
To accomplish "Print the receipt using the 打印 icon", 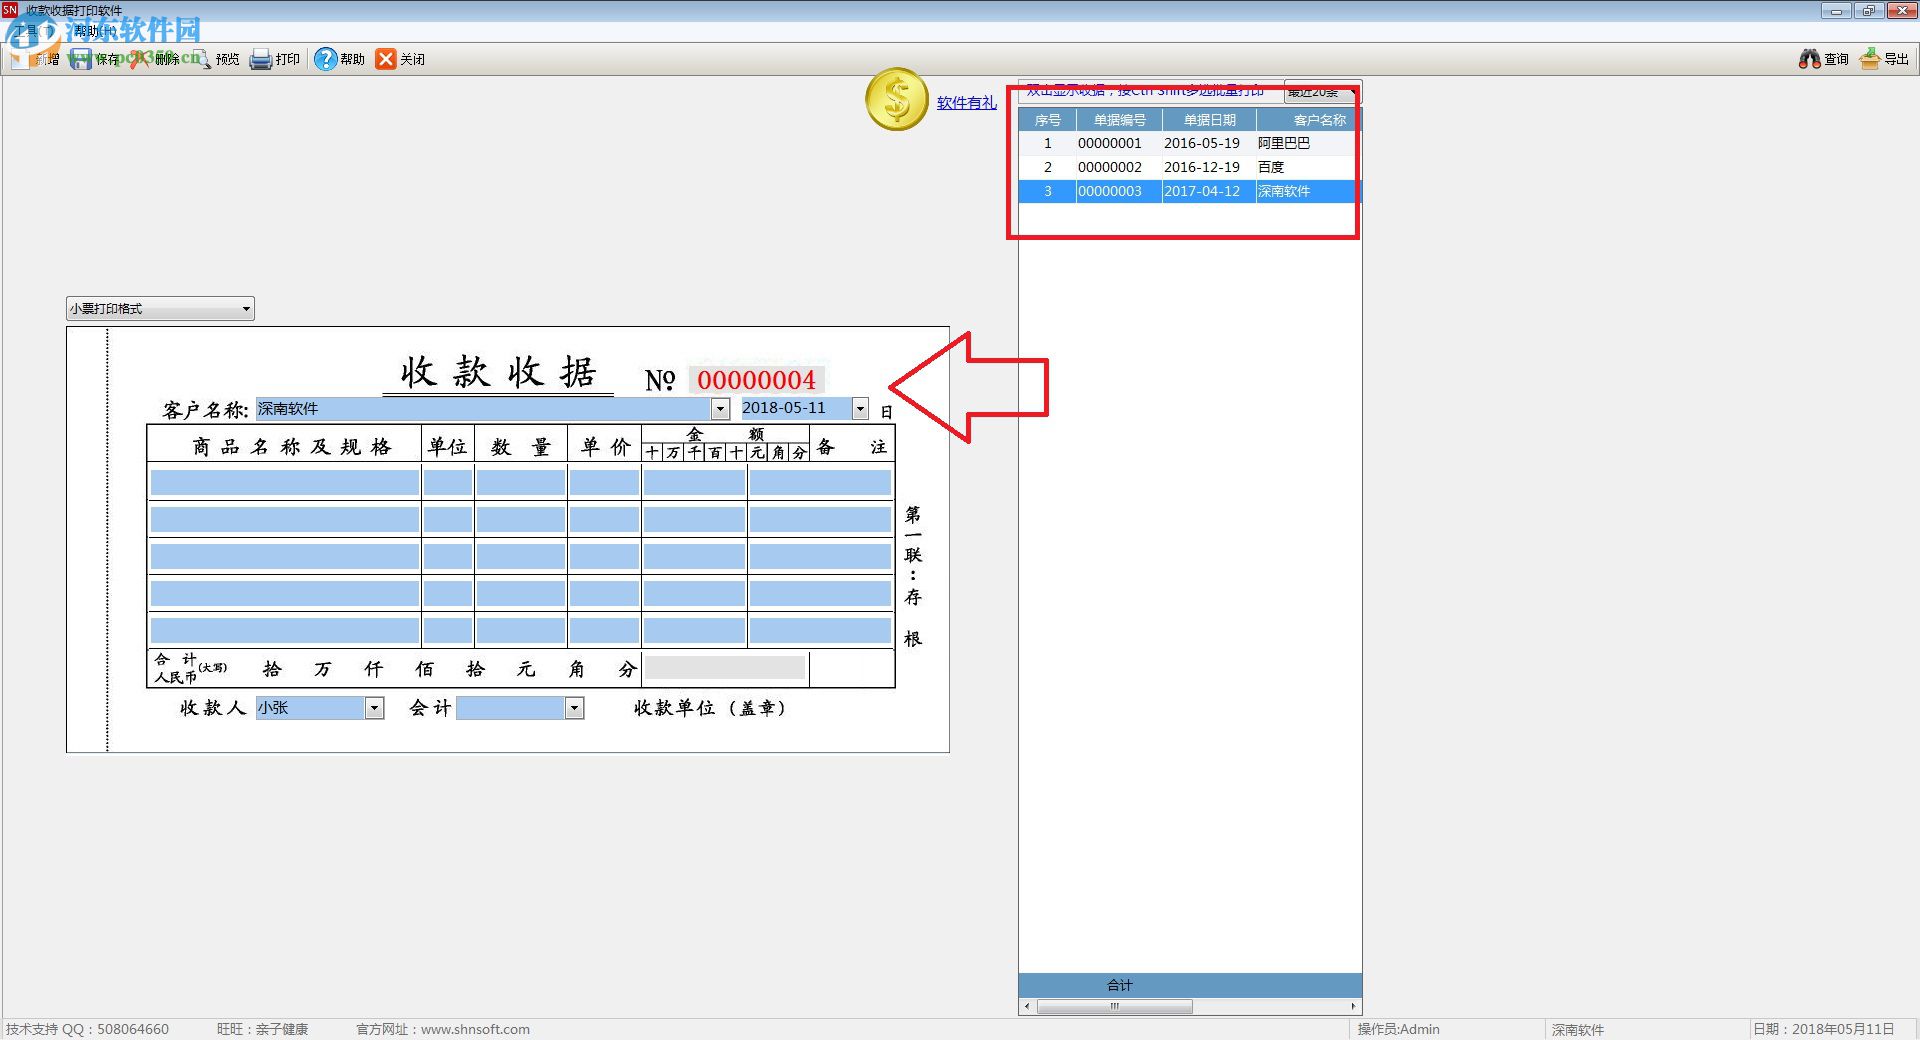I will pyautogui.click(x=260, y=59).
